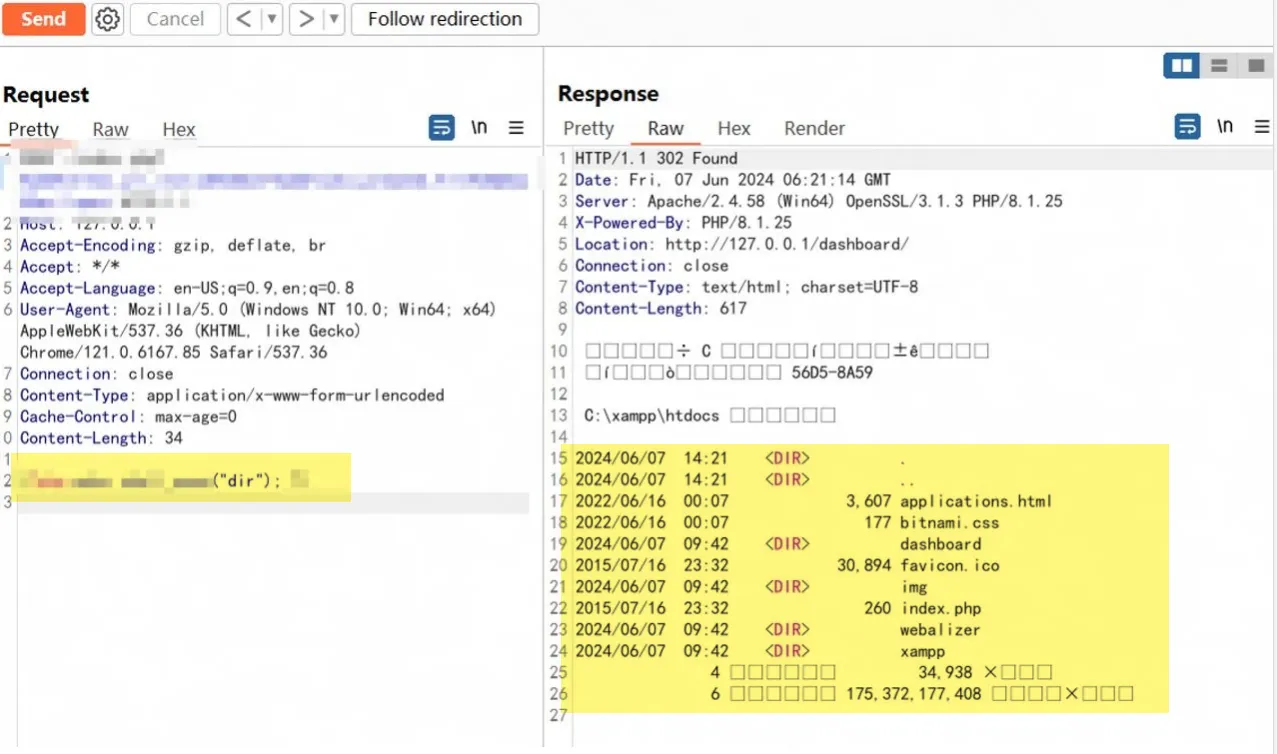Click the webalizer directory entry
The height and width of the screenshot is (754, 1277).
[x=940, y=630]
